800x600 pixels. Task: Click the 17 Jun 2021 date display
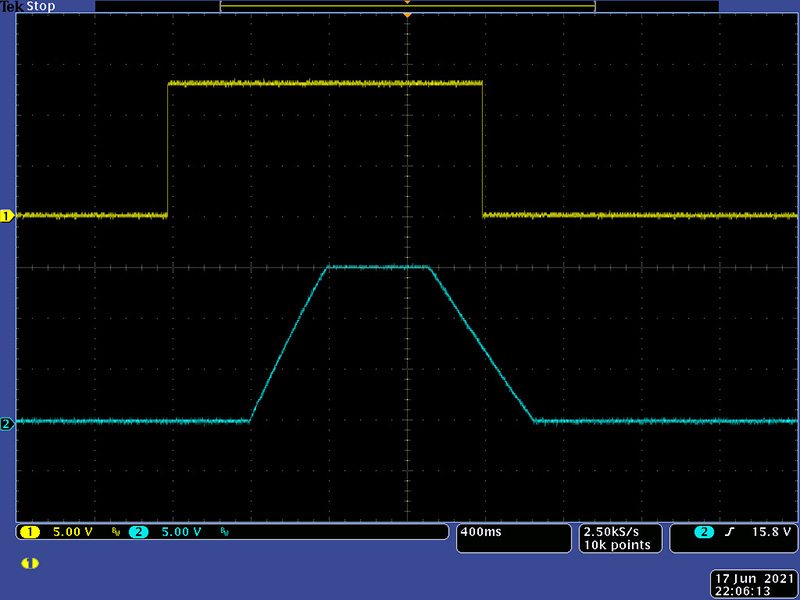pos(752,579)
